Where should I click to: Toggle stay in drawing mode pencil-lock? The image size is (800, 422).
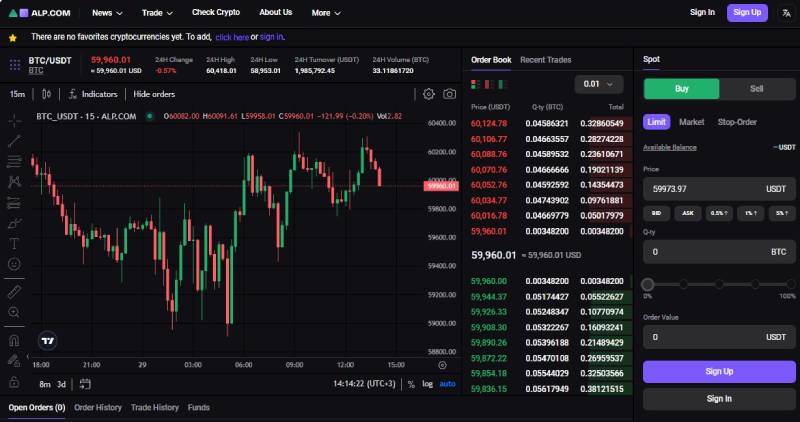(x=14, y=361)
